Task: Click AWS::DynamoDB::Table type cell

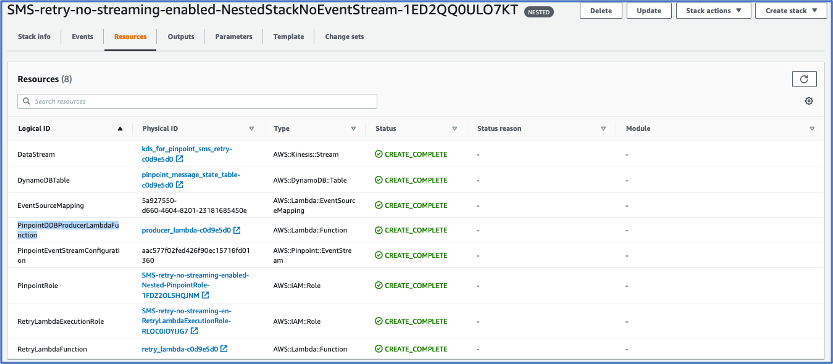Action: click(310, 180)
